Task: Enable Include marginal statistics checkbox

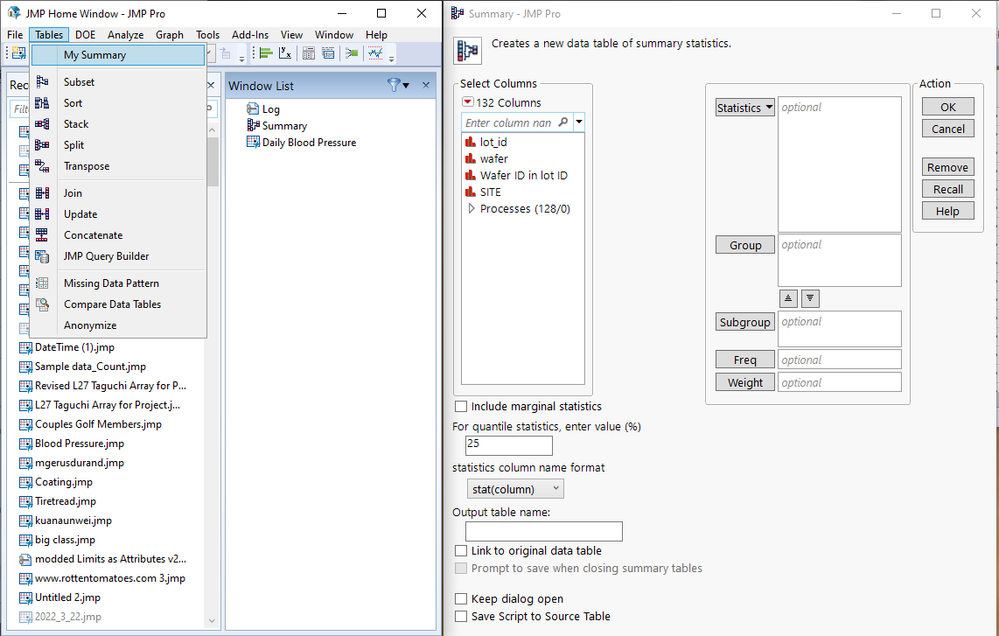Action: point(461,406)
